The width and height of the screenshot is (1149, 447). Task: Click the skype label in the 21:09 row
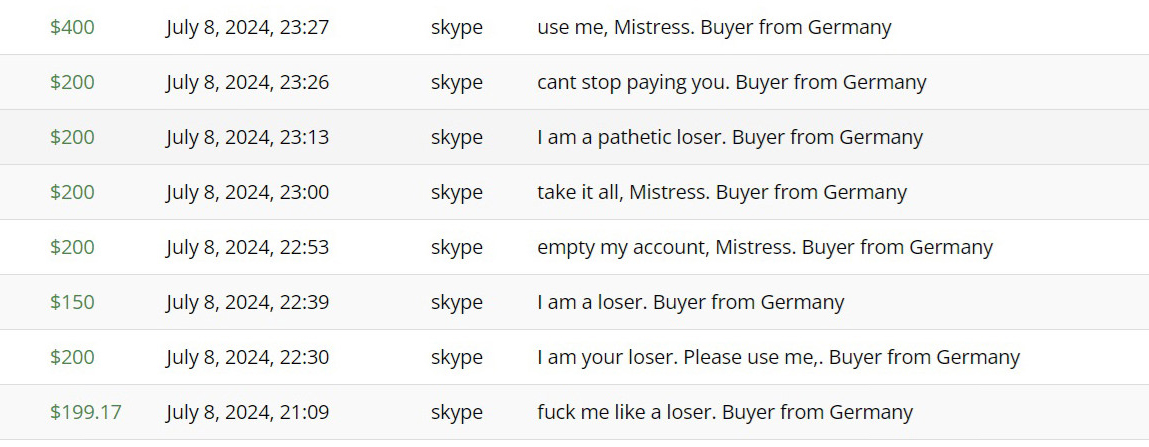[x=457, y=413]
